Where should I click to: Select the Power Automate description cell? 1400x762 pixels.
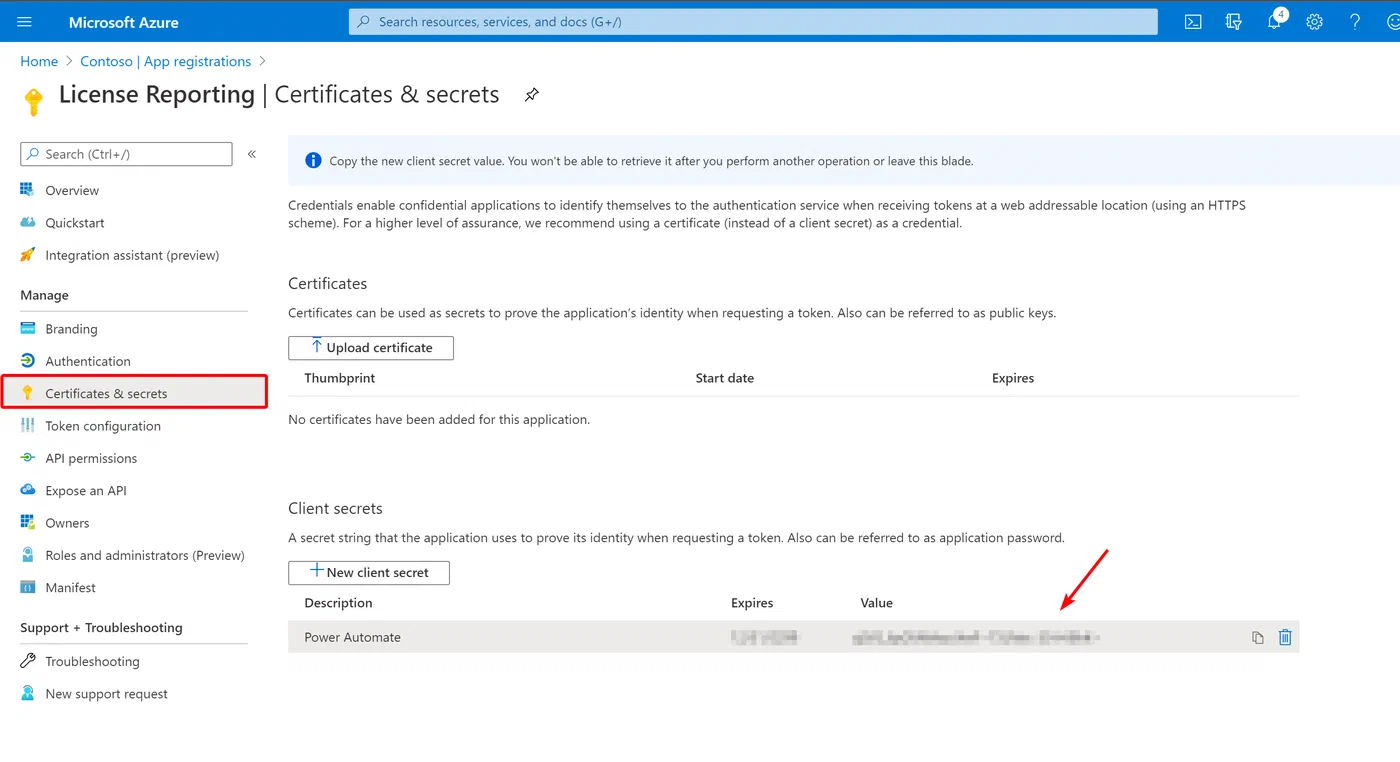click(x=352, y=637)
